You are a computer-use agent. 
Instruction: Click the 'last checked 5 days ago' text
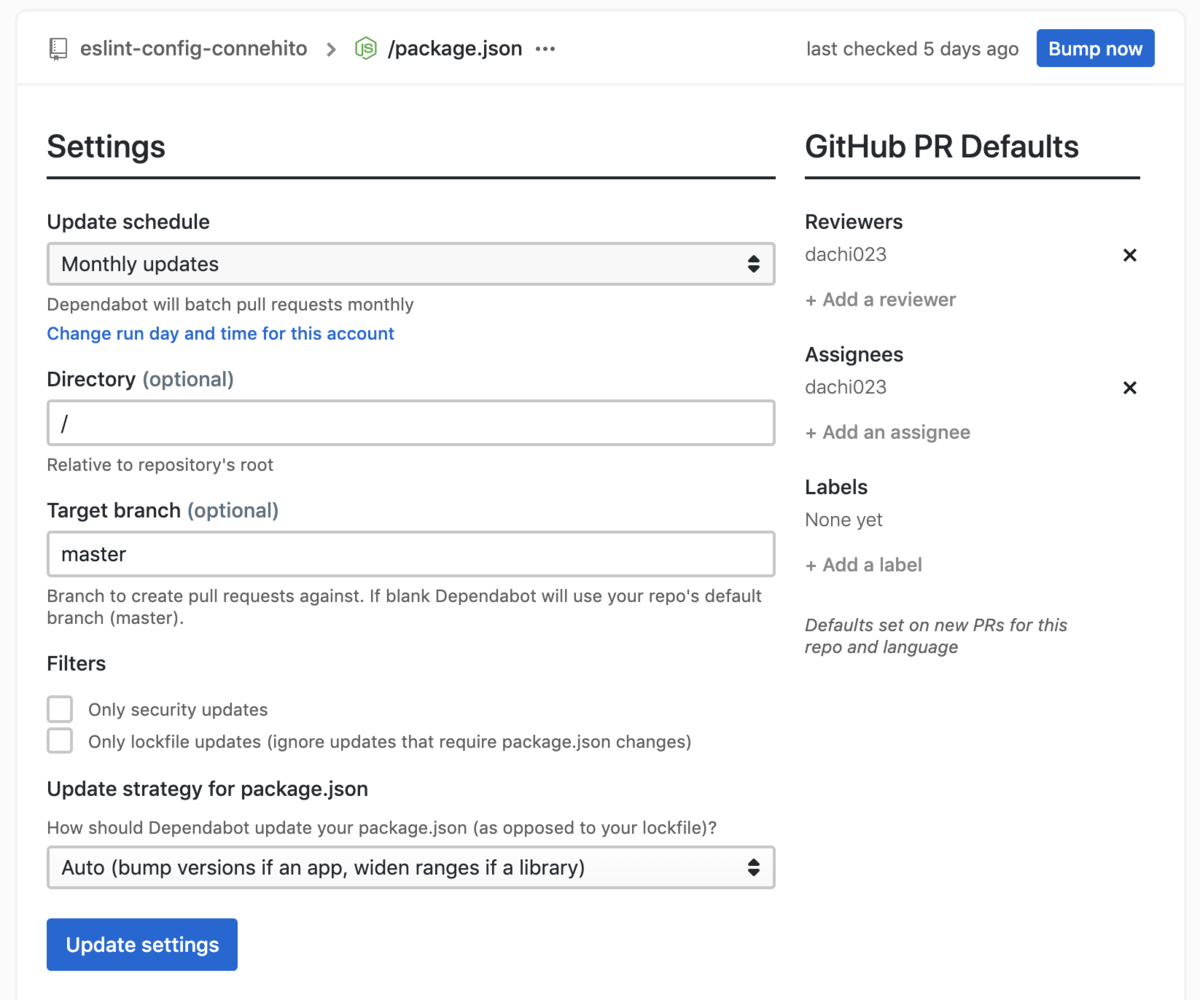pyautogui.click(x=913, y=49)
